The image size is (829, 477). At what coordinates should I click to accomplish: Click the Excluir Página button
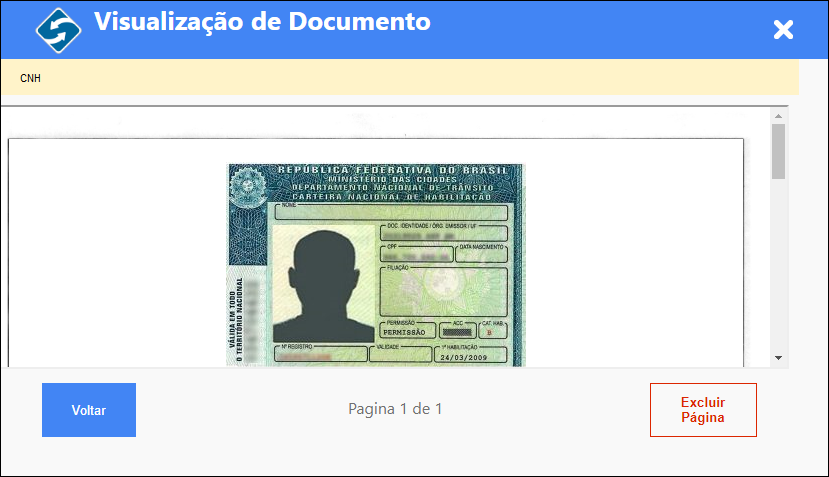[x=703, y=410]
